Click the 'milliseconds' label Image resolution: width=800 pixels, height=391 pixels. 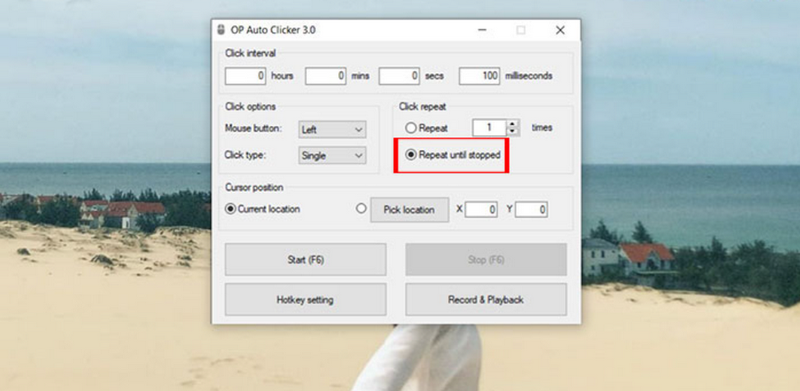point(529,76)
